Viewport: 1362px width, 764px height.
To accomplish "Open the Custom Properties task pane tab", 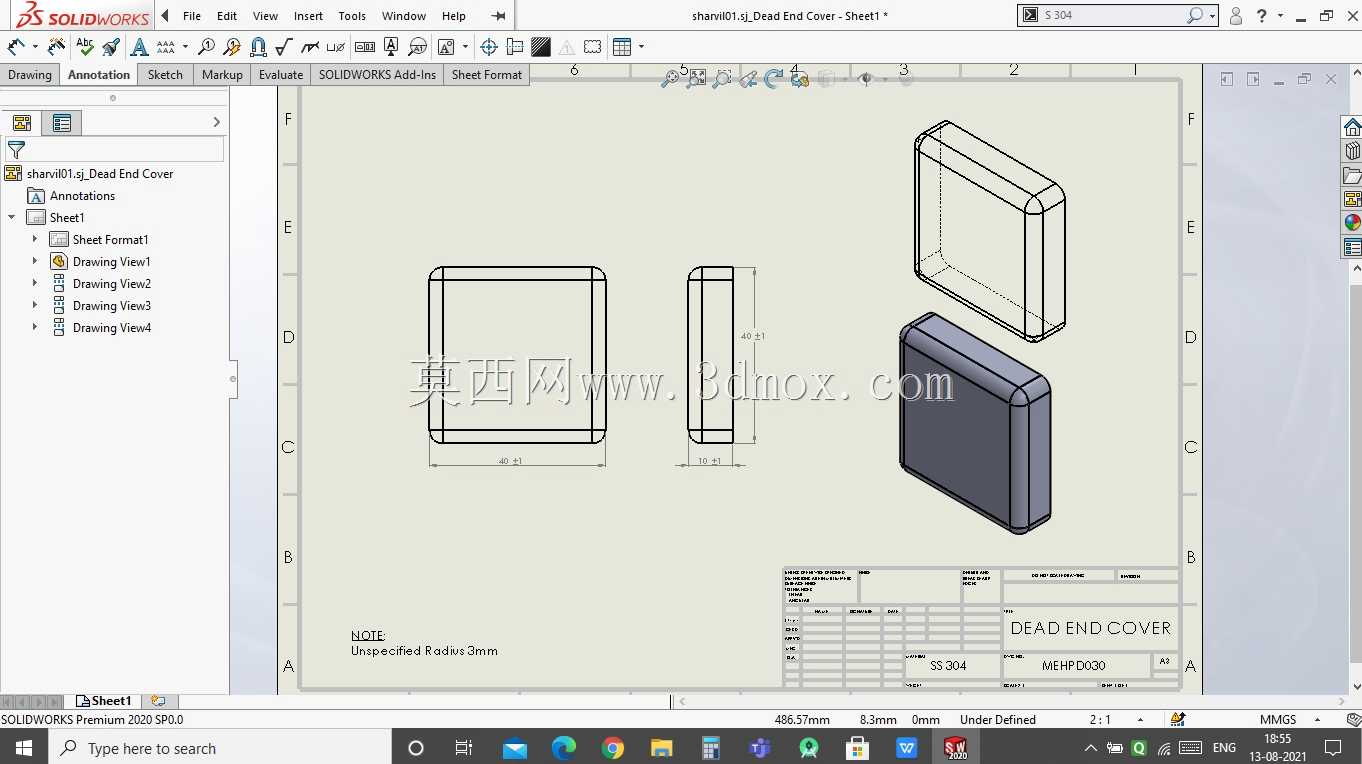I will point(1352,247).
